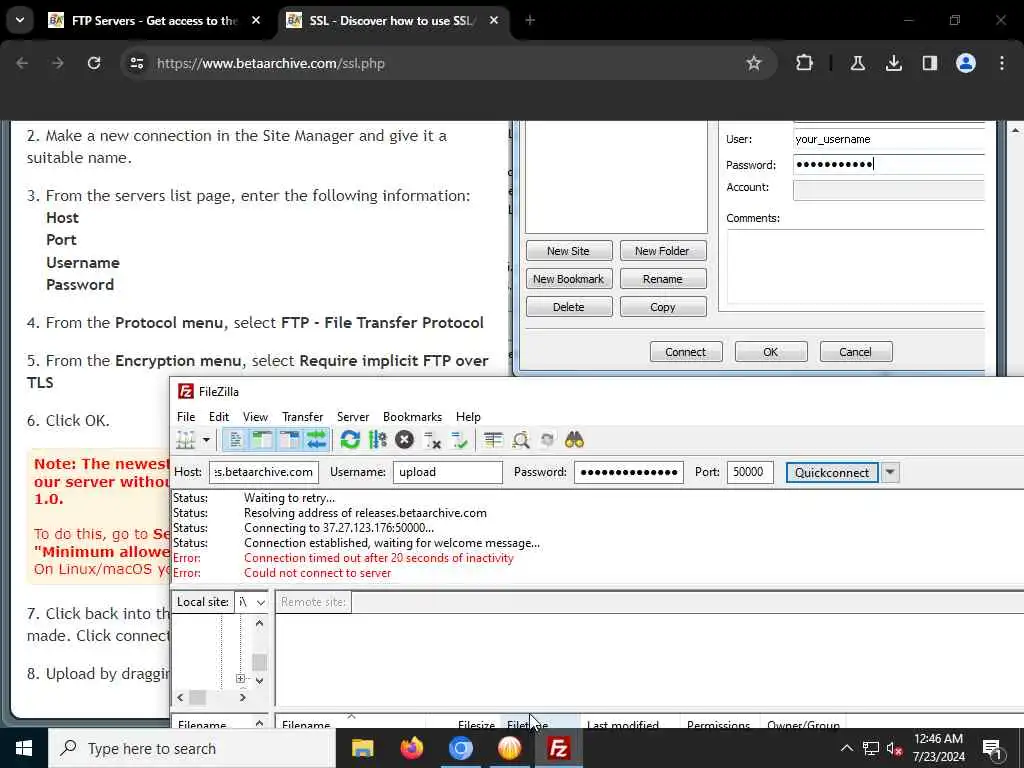Open the FileZilla File menu
1024x768 pixels.
tap(186, 417)
